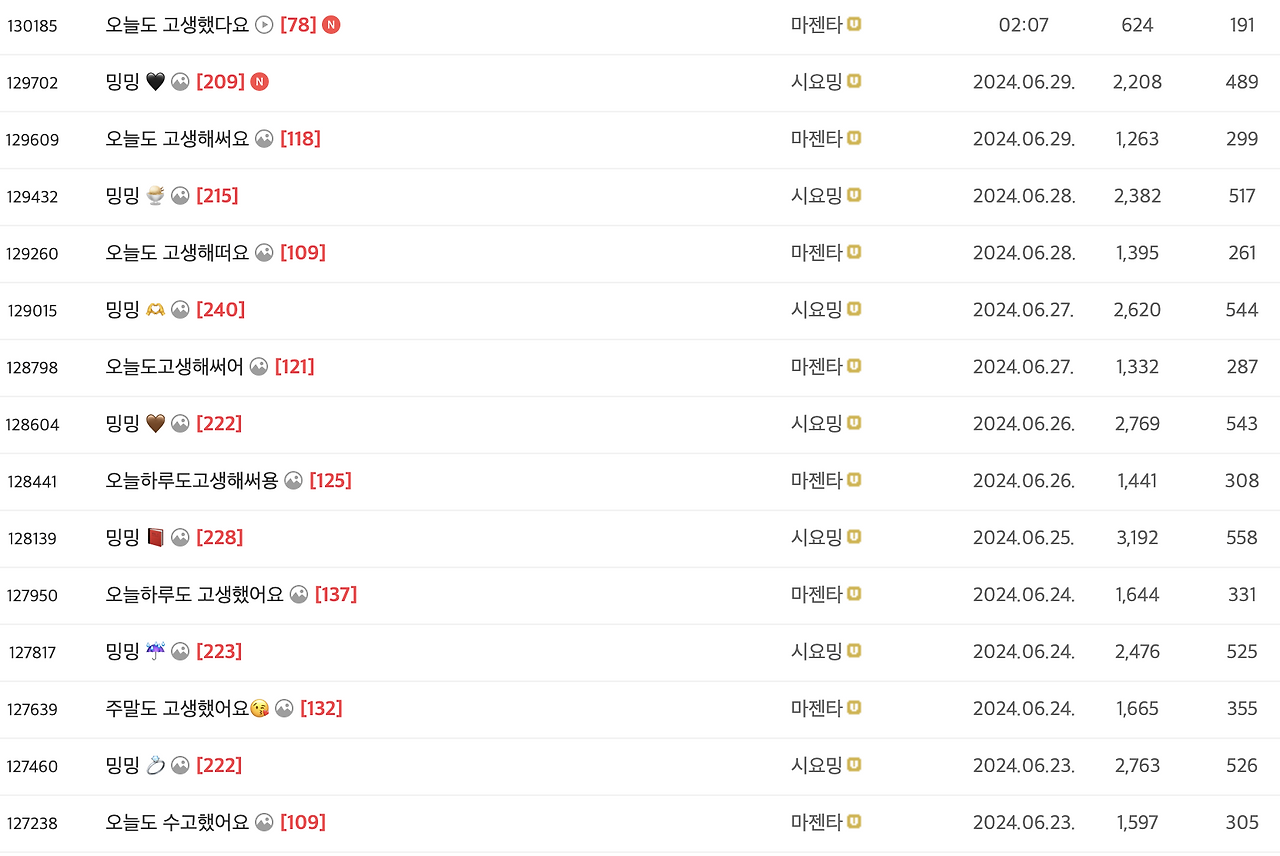The height and width of the screenshot is (856, 1280).
Task: Click the image icon on post 127639
Action: click(284, 709)
